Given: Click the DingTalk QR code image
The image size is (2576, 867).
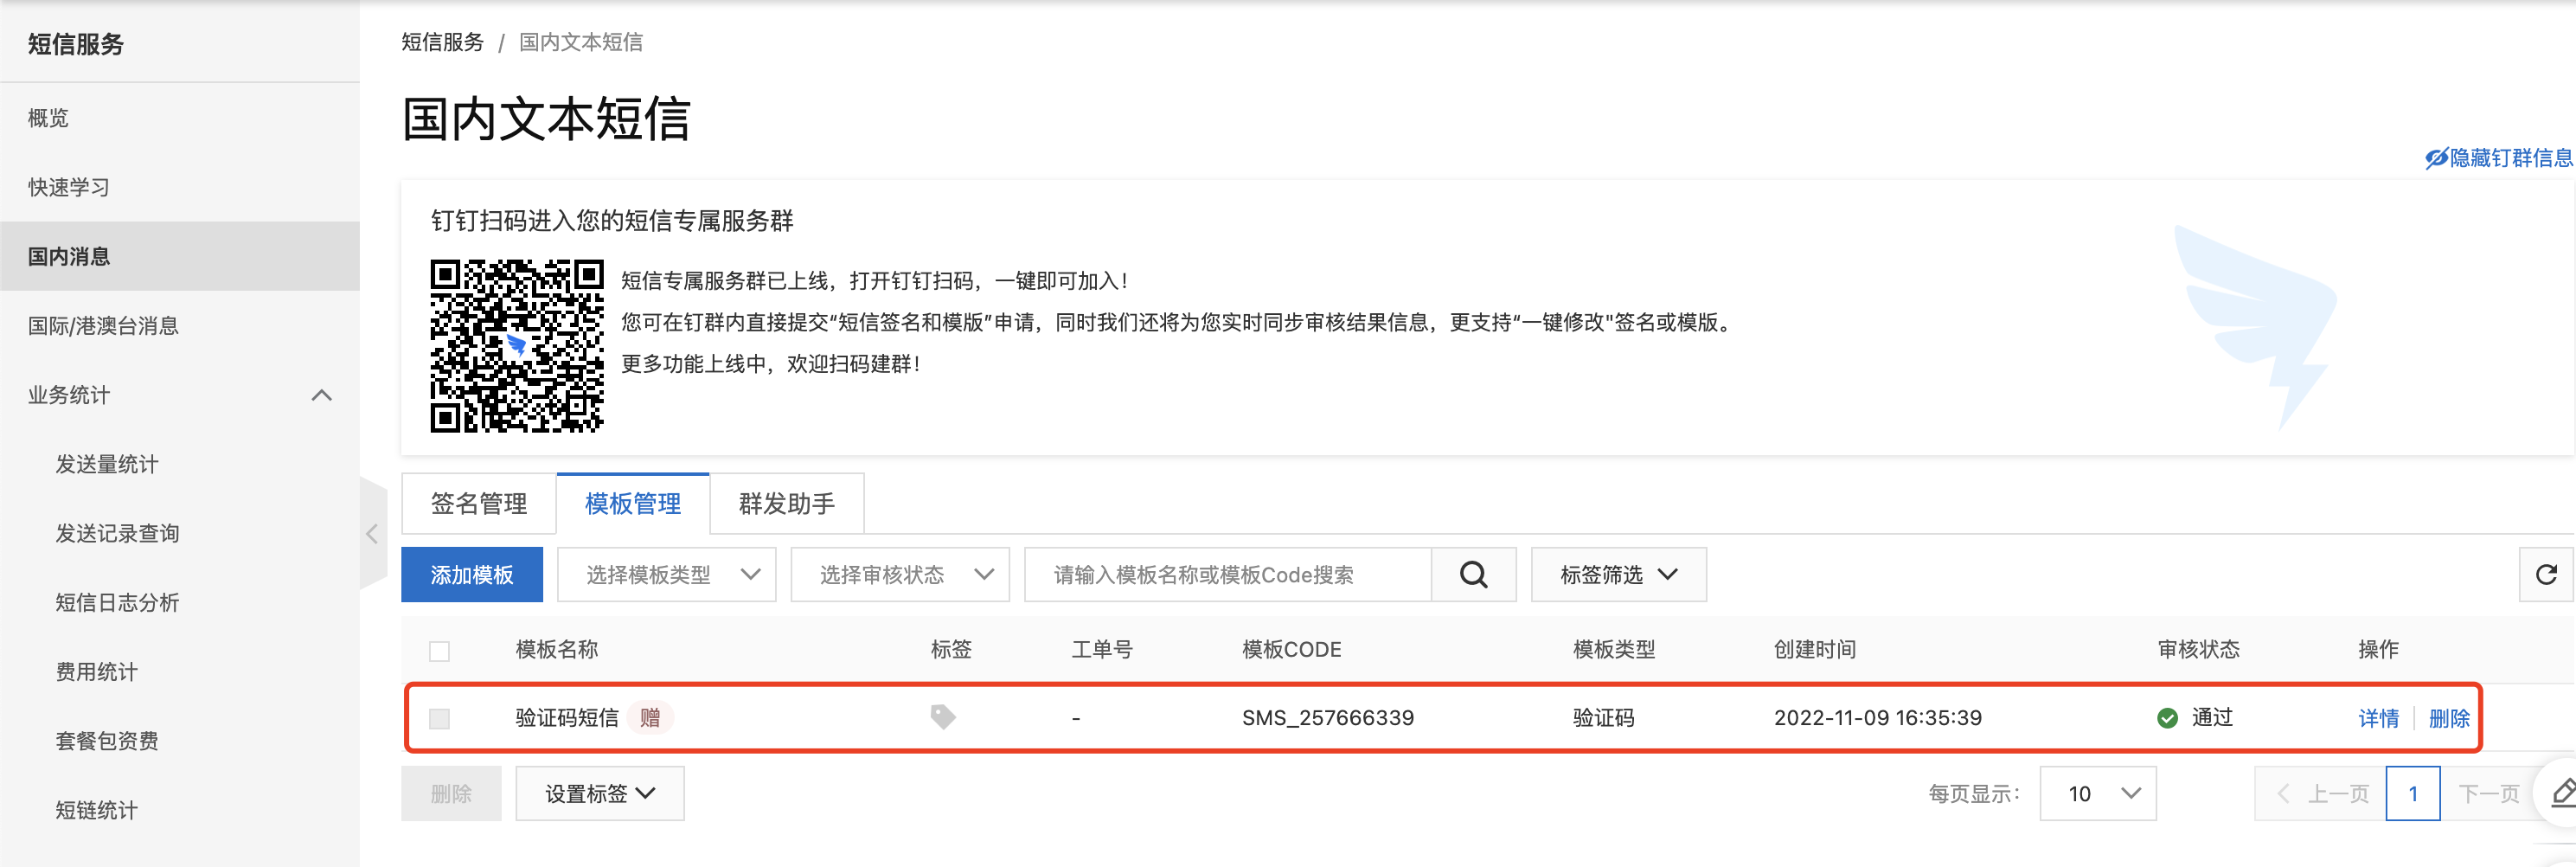Looking at the screenshot, I should click(516, 346).
